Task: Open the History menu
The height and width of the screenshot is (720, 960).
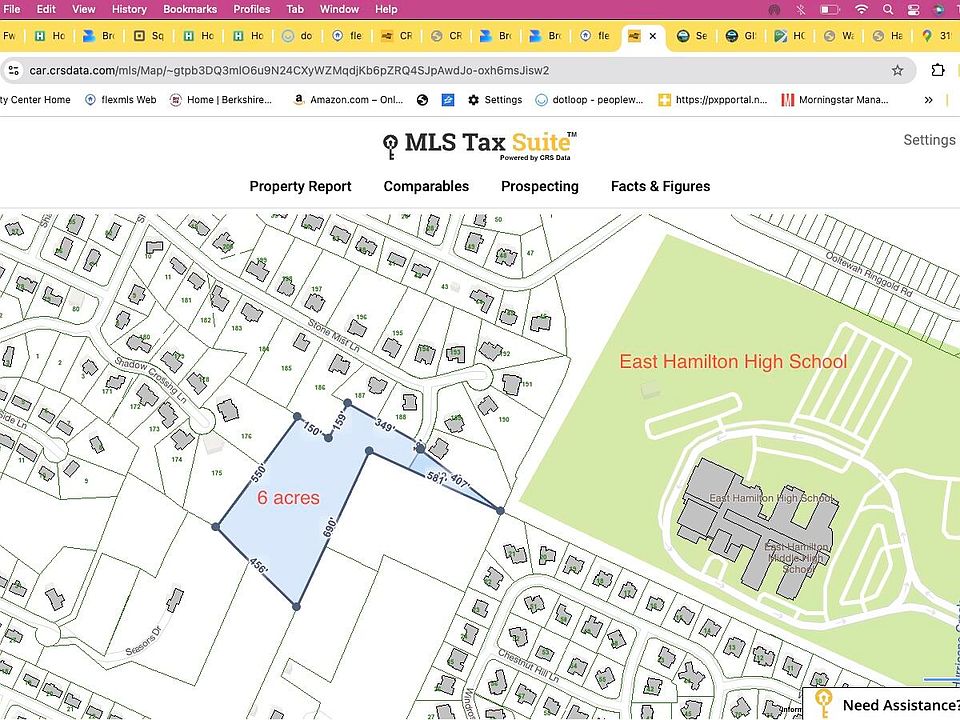Action: point(129,9)
